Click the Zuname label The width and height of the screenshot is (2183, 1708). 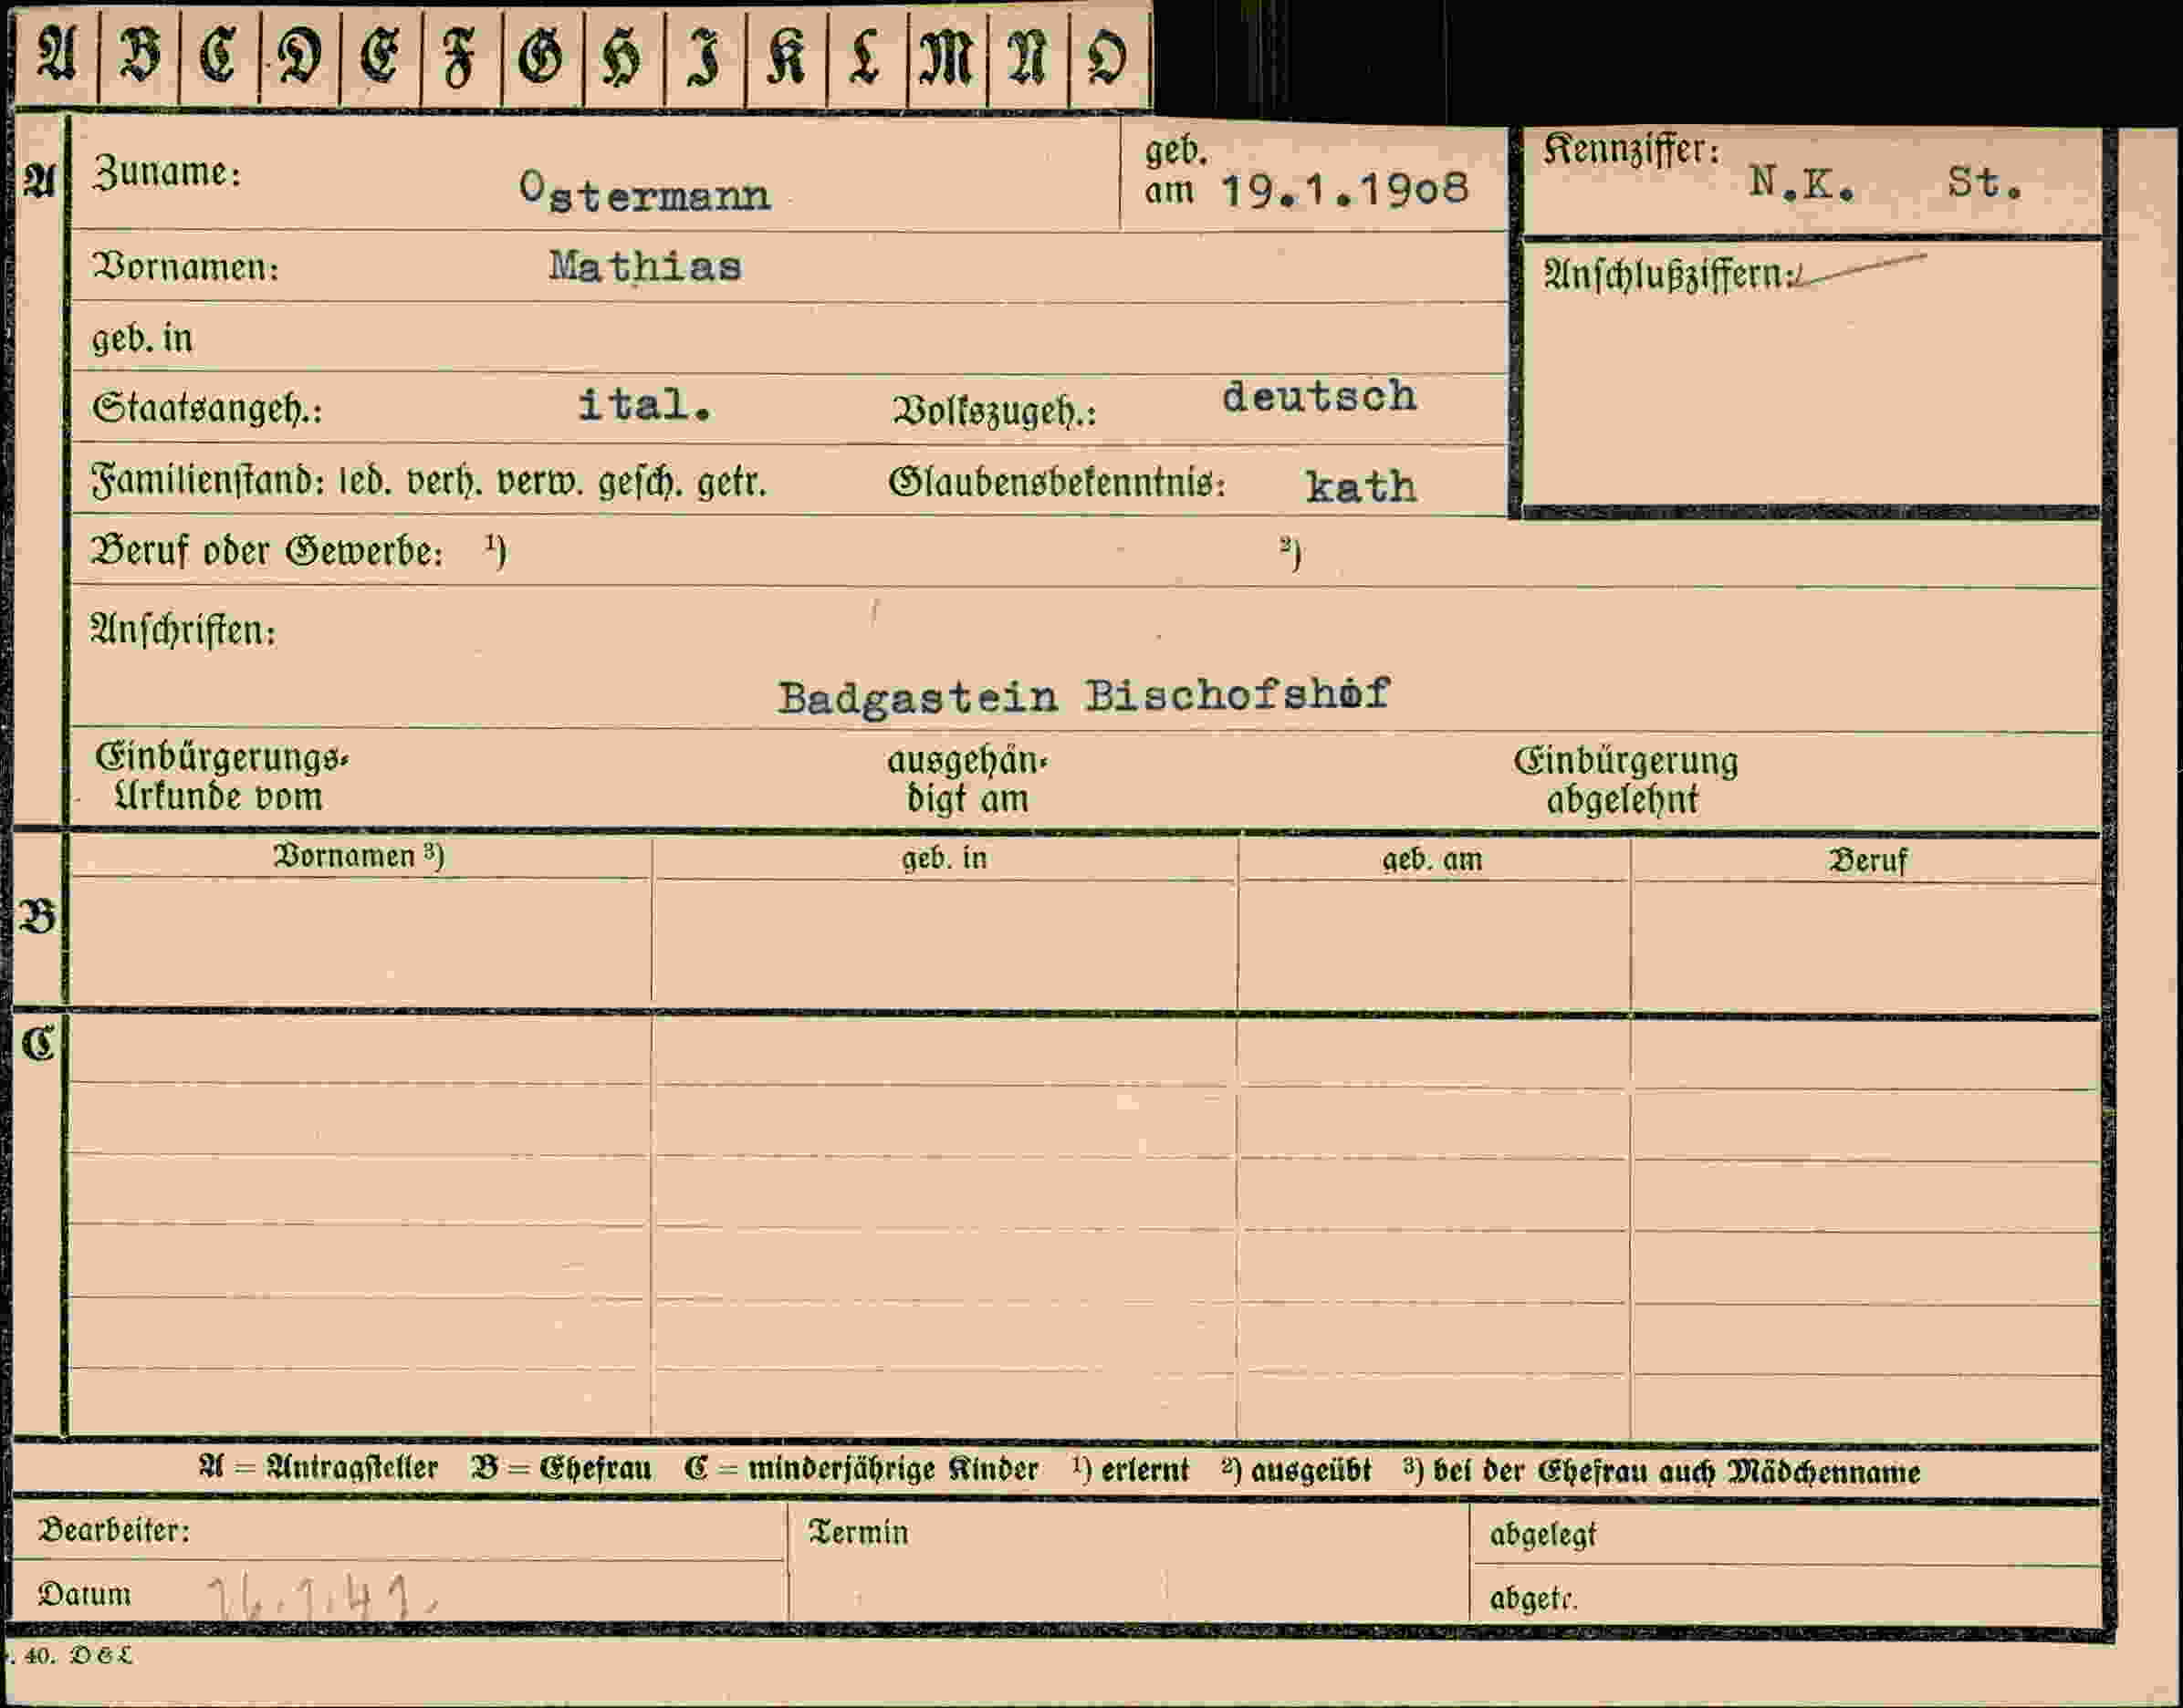[x=166, y=172]
